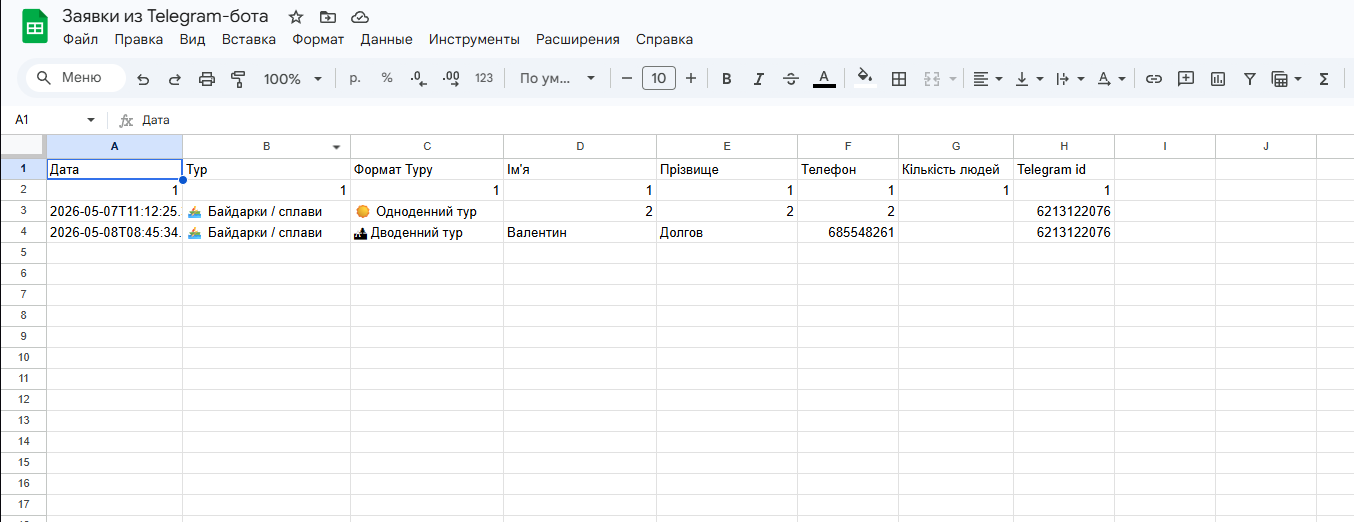This screenshot has height=522, width=1354.
Task: Click the move-to-folder icon near title
Action: (328, 17)
